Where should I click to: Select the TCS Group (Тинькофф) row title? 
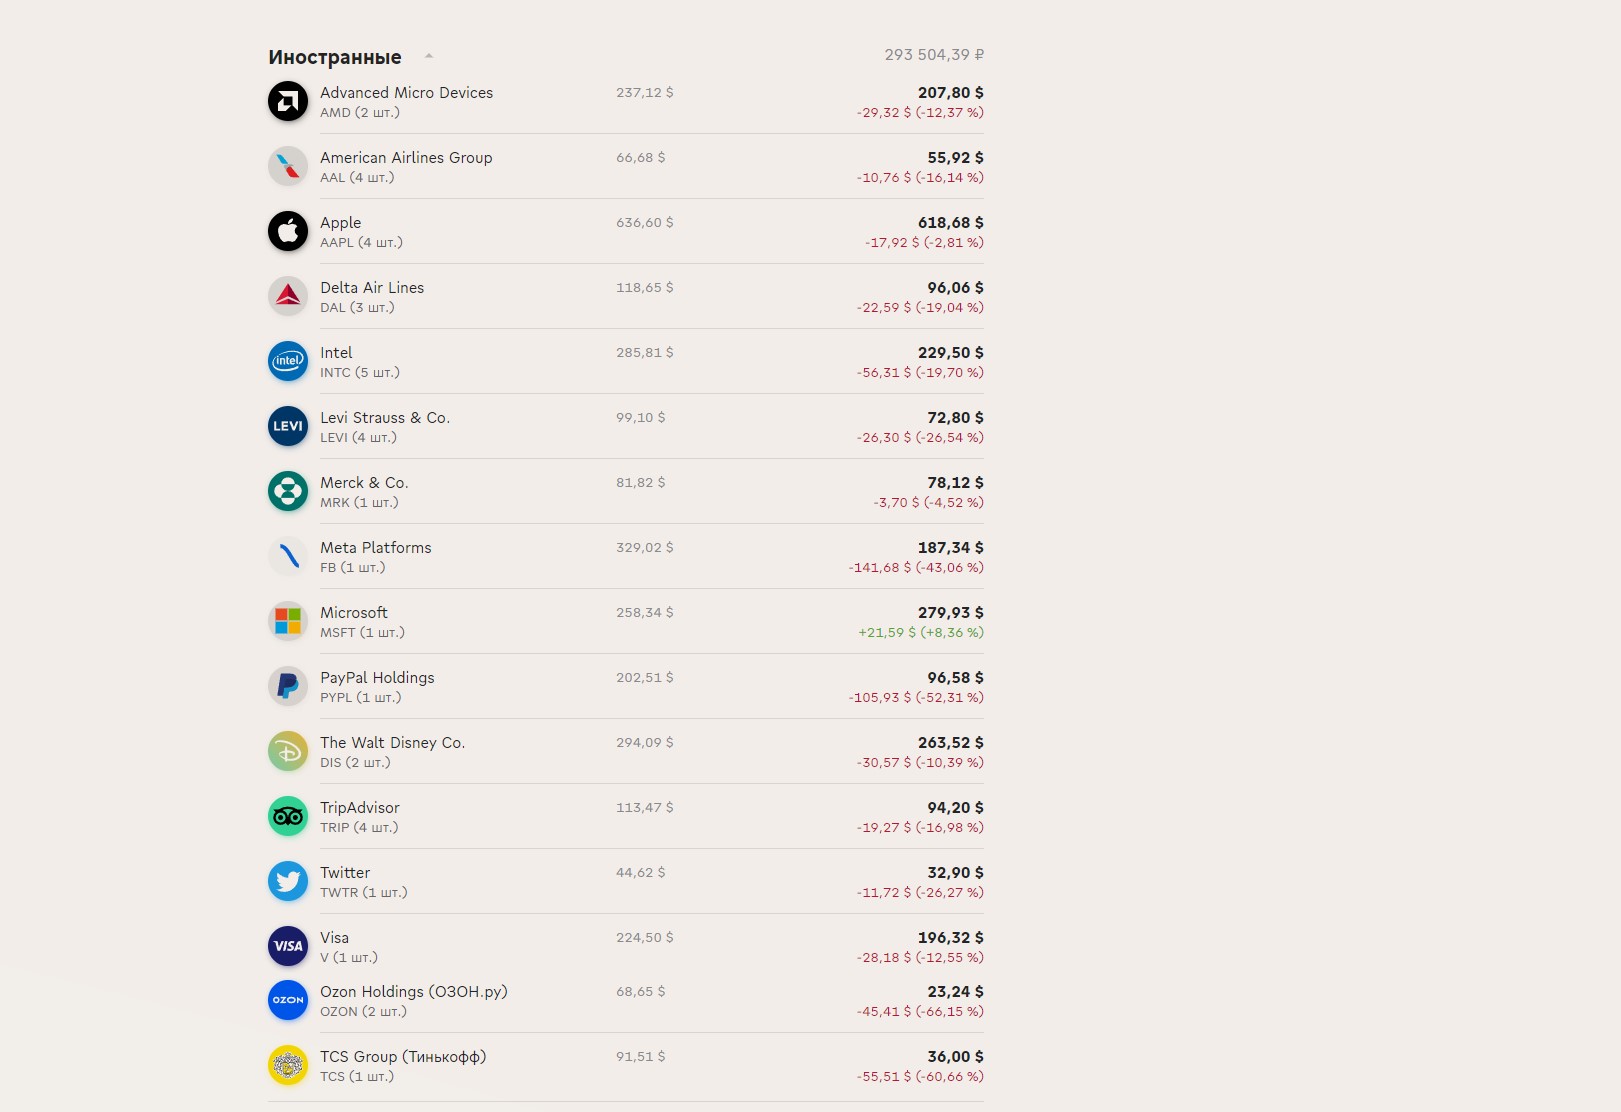(403, 1057)
